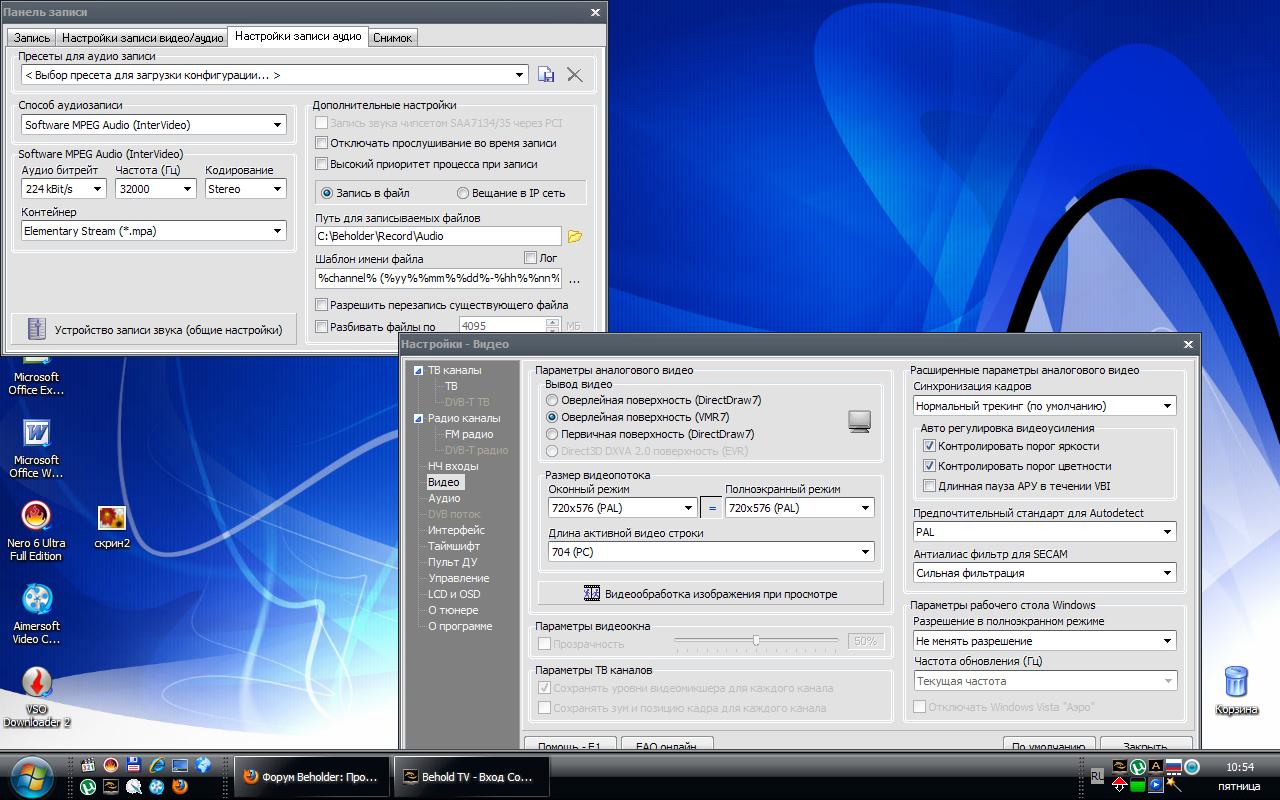The image size is (1280, 800).
Task: Select the DirectDraw7 primary surface radio option
Action: click(552, 434)
